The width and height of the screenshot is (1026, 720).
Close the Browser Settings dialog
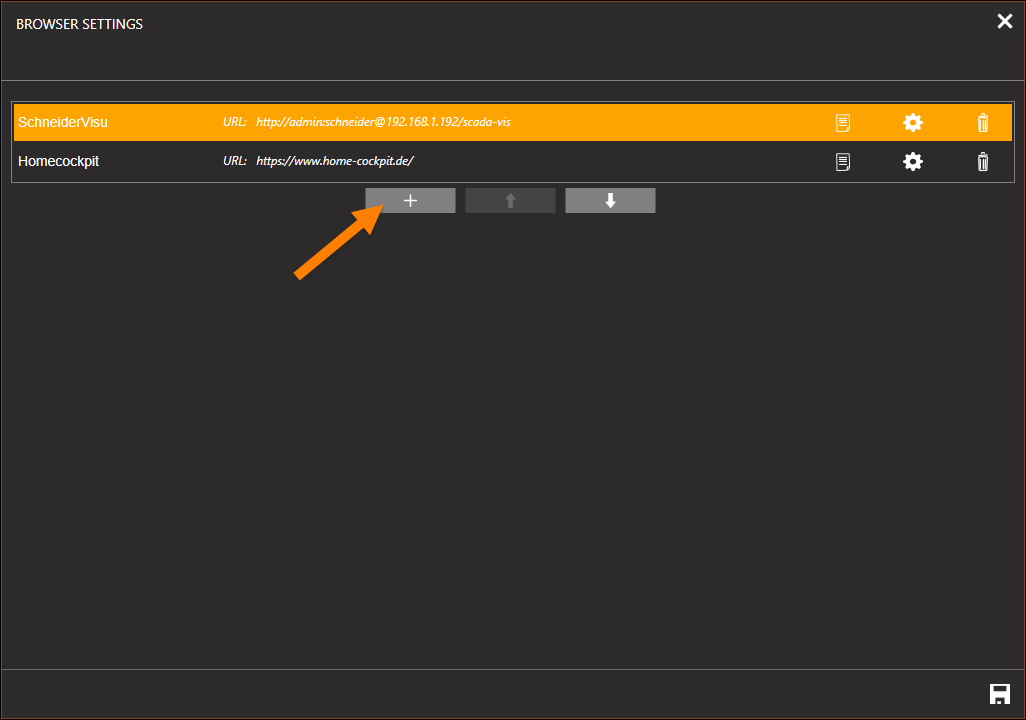tap(1004, 22)
